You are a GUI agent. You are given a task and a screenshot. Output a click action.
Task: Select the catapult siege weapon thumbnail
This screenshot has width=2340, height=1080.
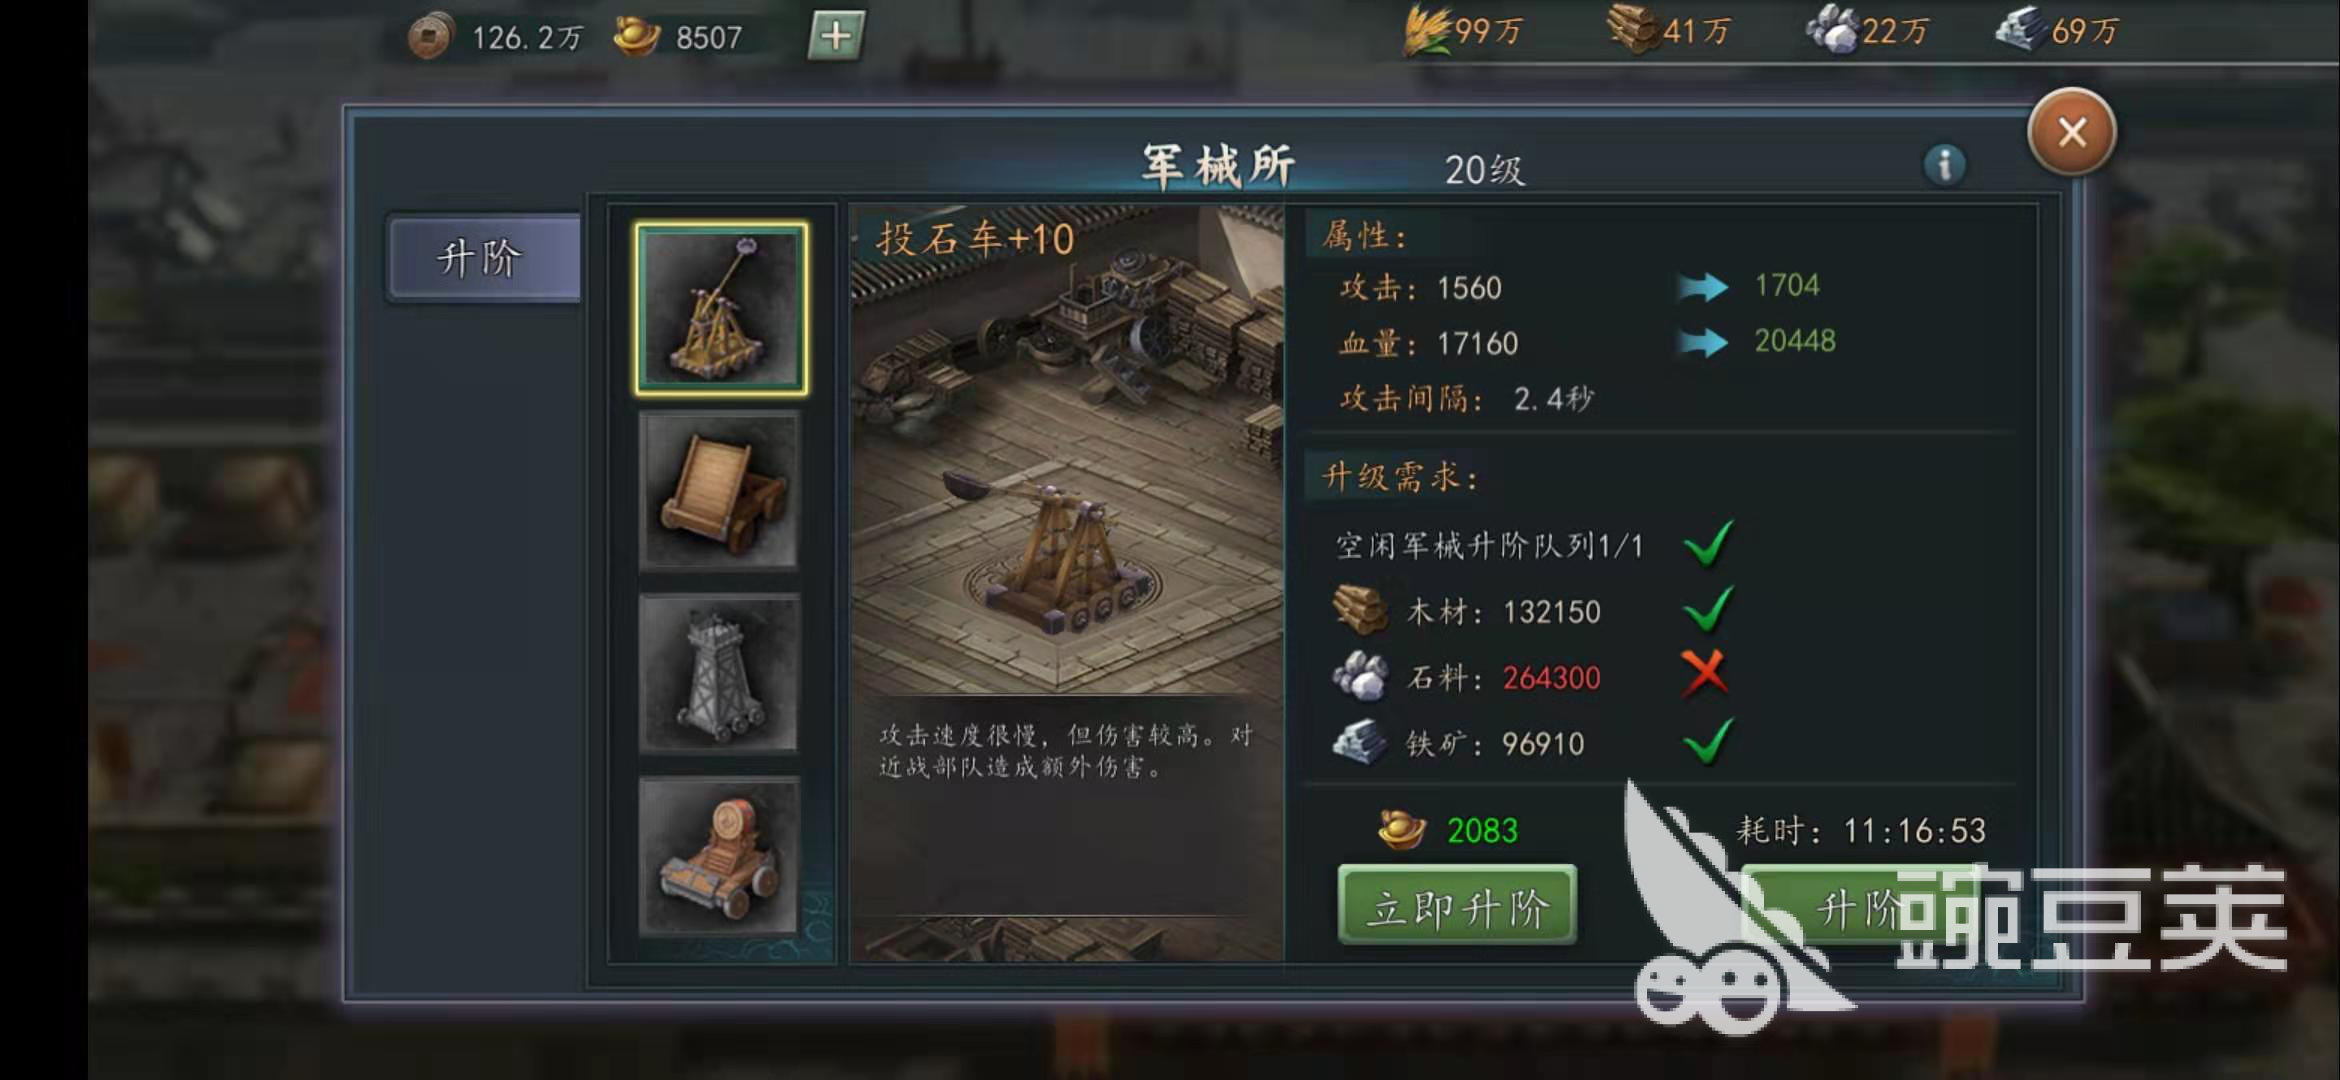coord(720,308)
